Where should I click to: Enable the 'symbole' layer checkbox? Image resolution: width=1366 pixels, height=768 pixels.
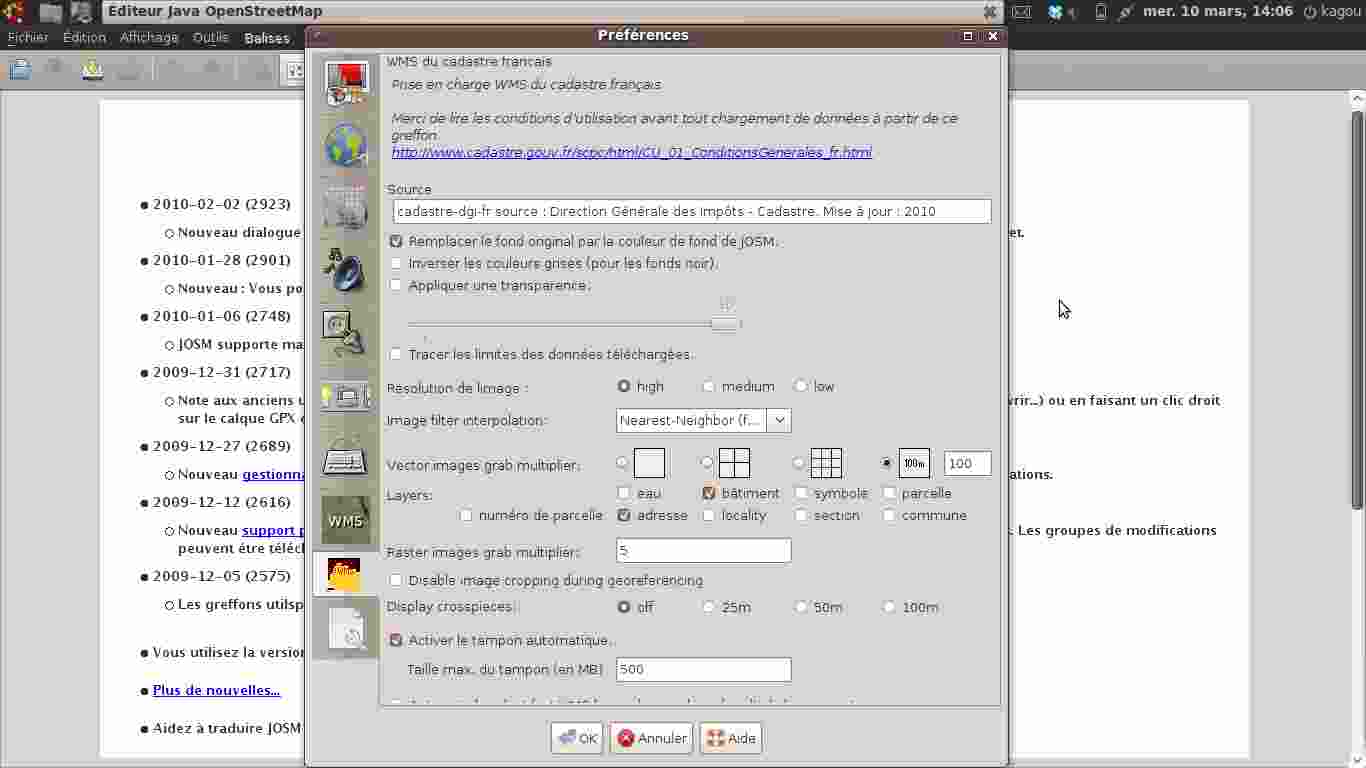tap(801, 493)
